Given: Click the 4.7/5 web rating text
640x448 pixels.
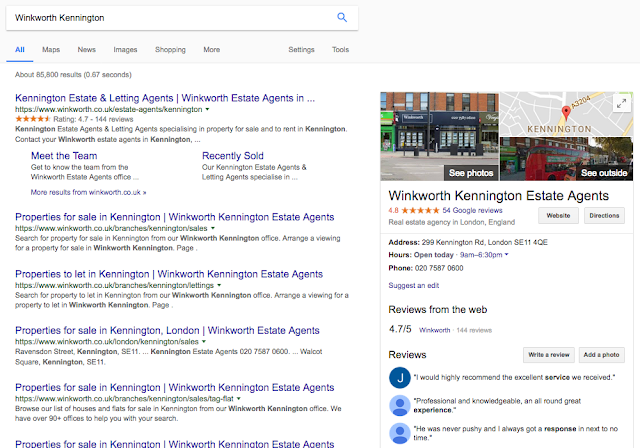Looking at the screenshot, I should pos(400,329).
